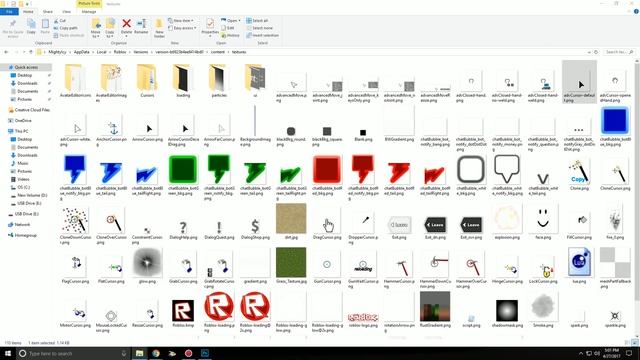
Task: Select explosion.png file
Action: pyautogui.click(x=507, y=222)
